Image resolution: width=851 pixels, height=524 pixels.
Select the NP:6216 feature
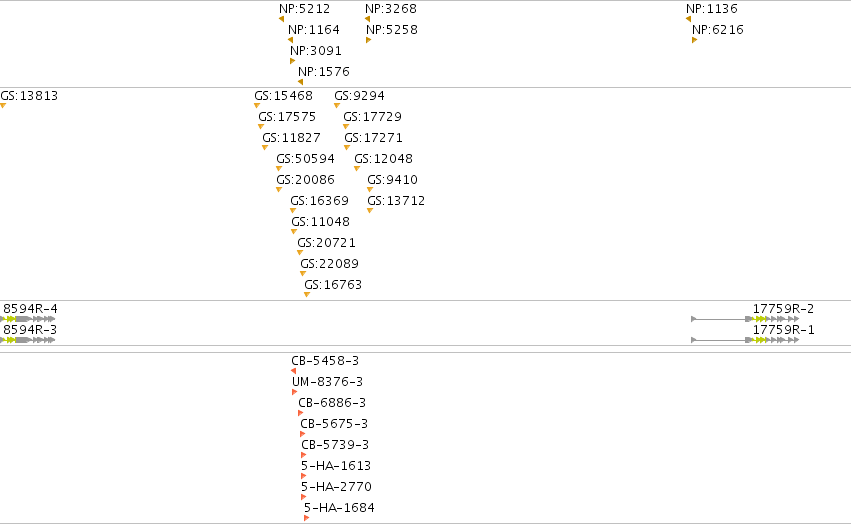pos(717,29)
